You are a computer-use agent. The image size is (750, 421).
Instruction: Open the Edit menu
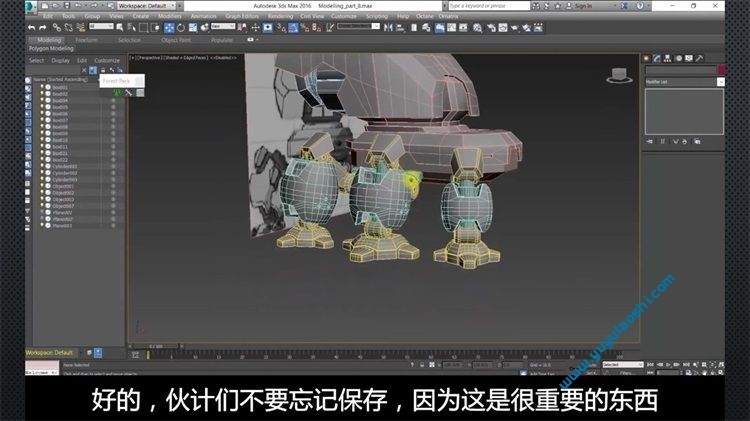tap(48, 16)
